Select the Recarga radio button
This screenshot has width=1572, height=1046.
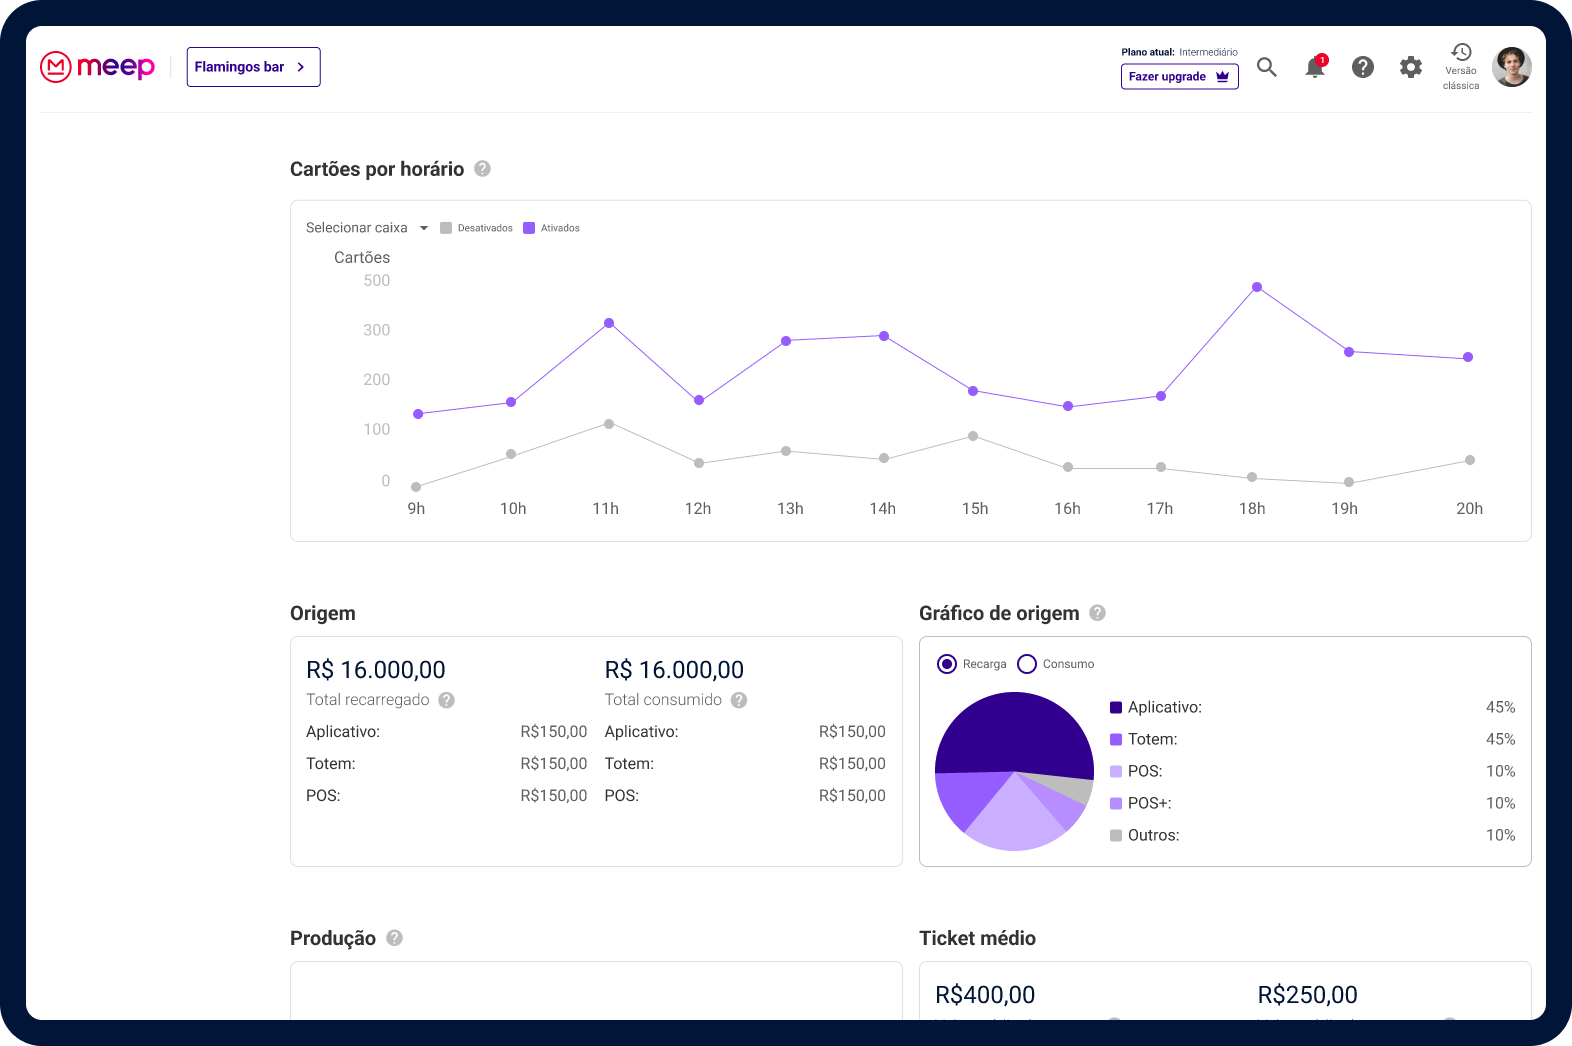947,664
